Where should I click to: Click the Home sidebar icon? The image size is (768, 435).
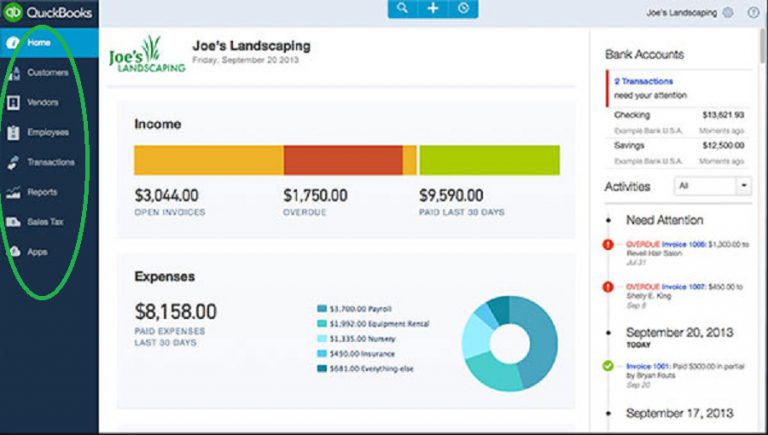[13, 43]
